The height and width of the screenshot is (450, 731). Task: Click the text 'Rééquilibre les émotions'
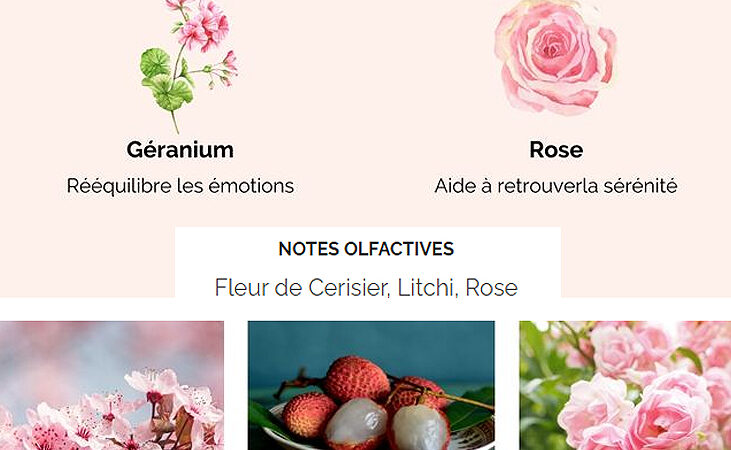[180, 186]
